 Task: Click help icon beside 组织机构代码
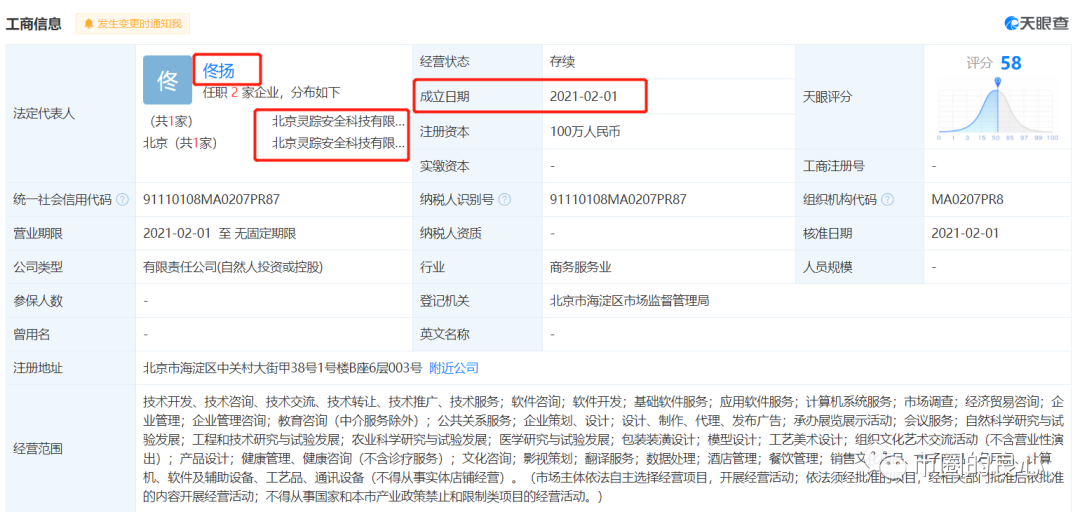point(887,200)
